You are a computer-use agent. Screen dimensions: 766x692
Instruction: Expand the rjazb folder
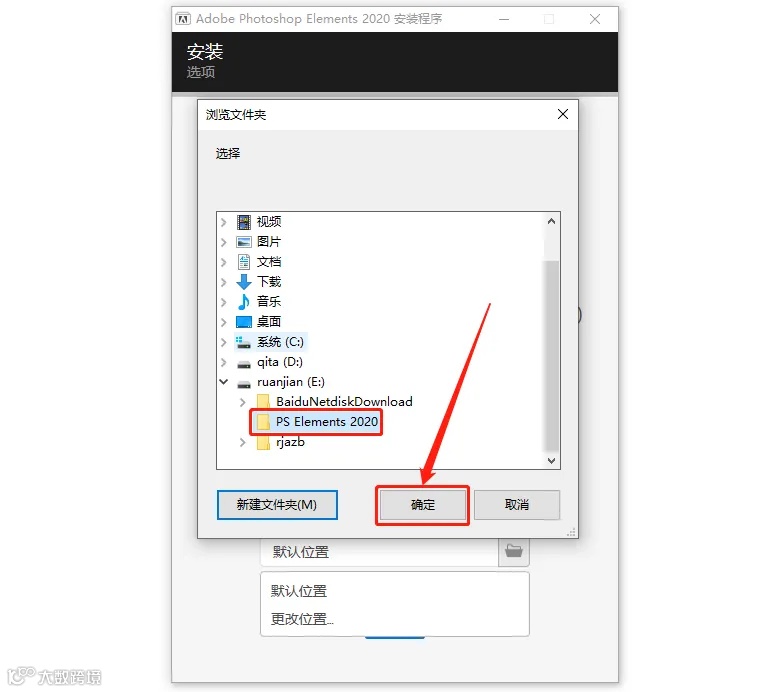pyautogui.click(x=243, y=442)
